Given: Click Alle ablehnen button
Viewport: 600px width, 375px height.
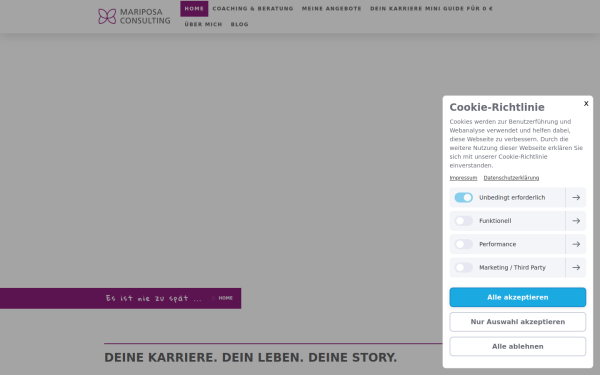Looking at the screenshot, I should click(517, 346).
